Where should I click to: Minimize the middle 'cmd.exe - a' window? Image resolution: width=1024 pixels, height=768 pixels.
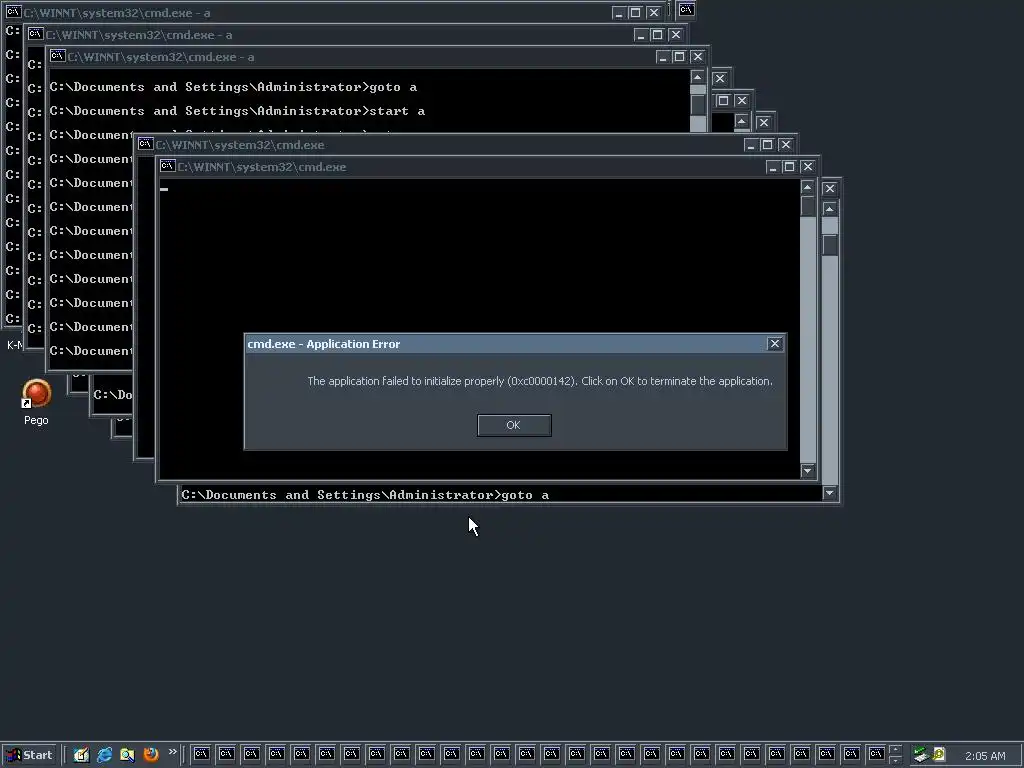coord(641,35)
